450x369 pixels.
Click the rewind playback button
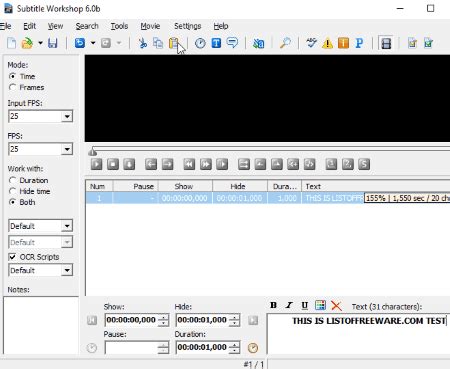189,164
